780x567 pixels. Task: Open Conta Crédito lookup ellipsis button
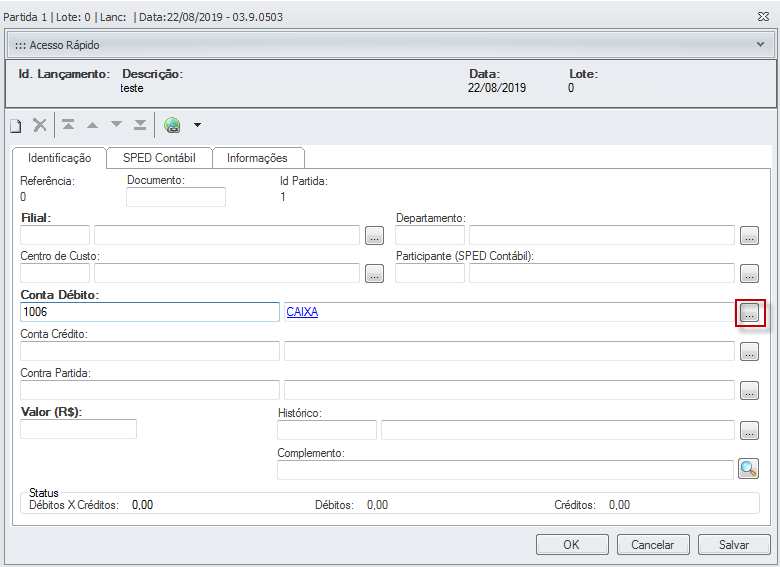[x=750, y=351]
